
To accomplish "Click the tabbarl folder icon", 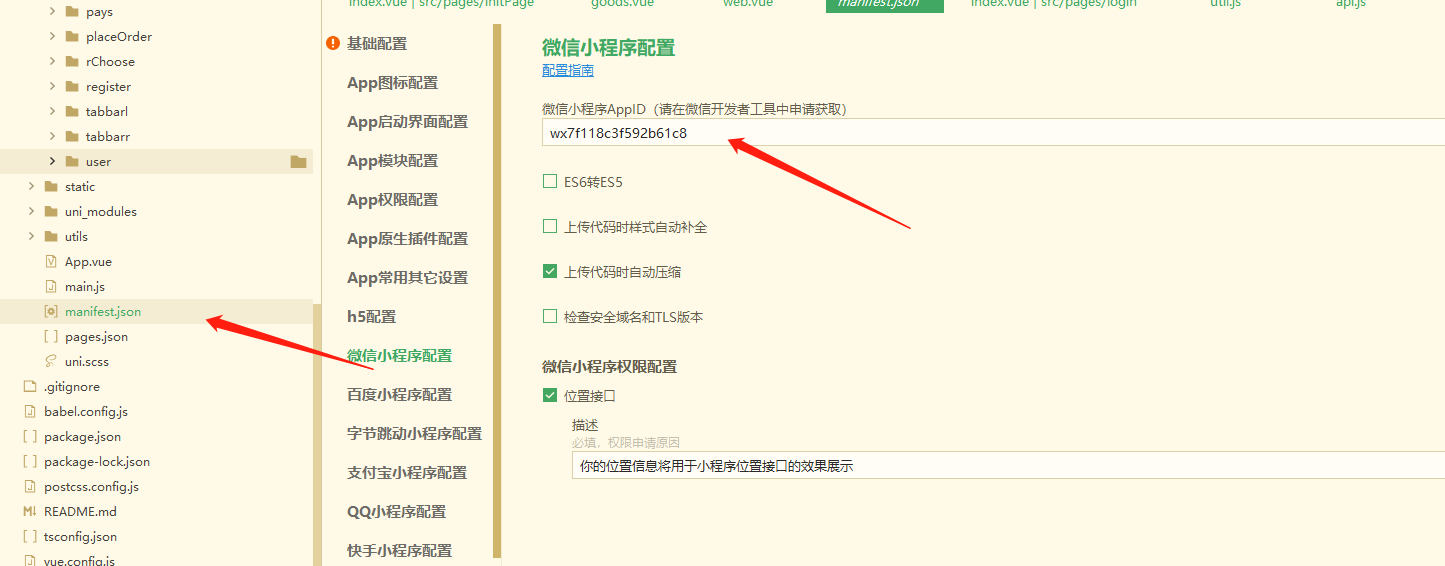I will coord(71,112).
